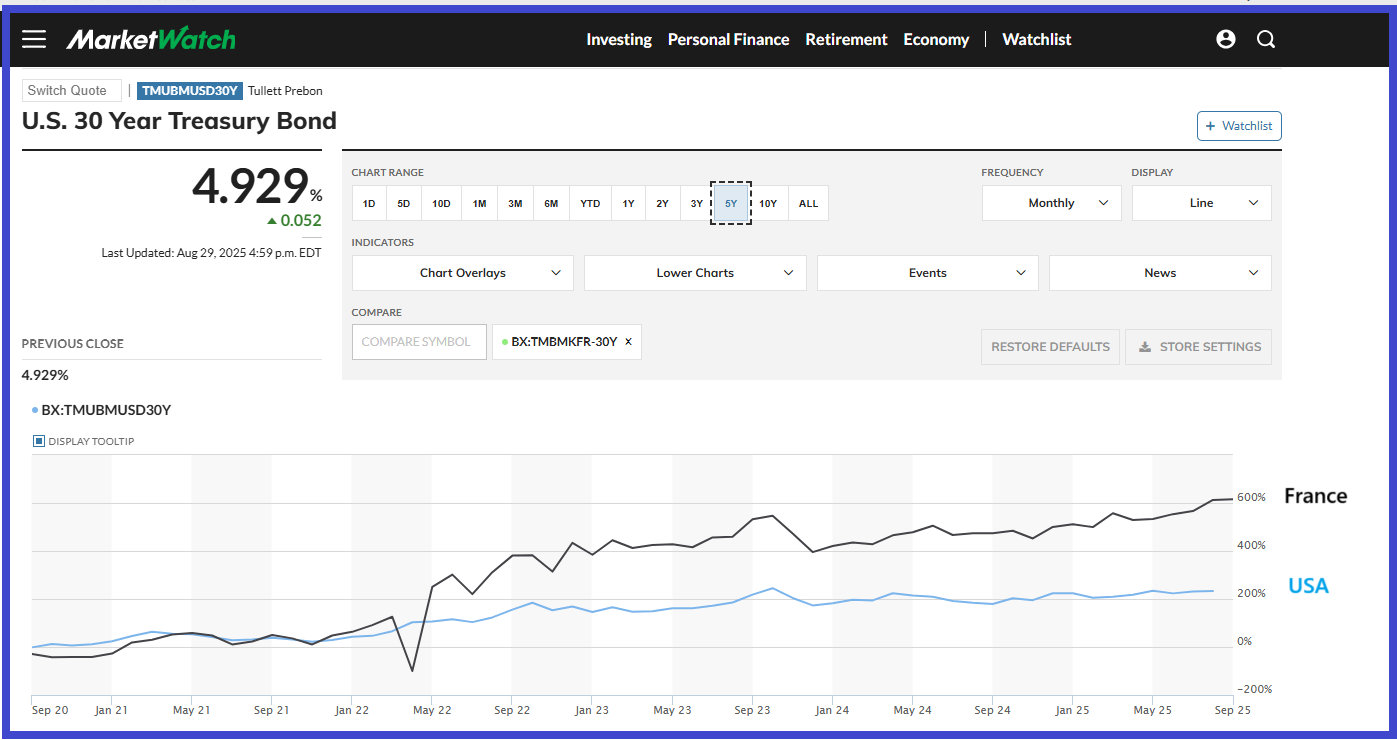1397x740 pixels.
Task: Open the Display Line dropdown
Action: tap(1201, 203)
